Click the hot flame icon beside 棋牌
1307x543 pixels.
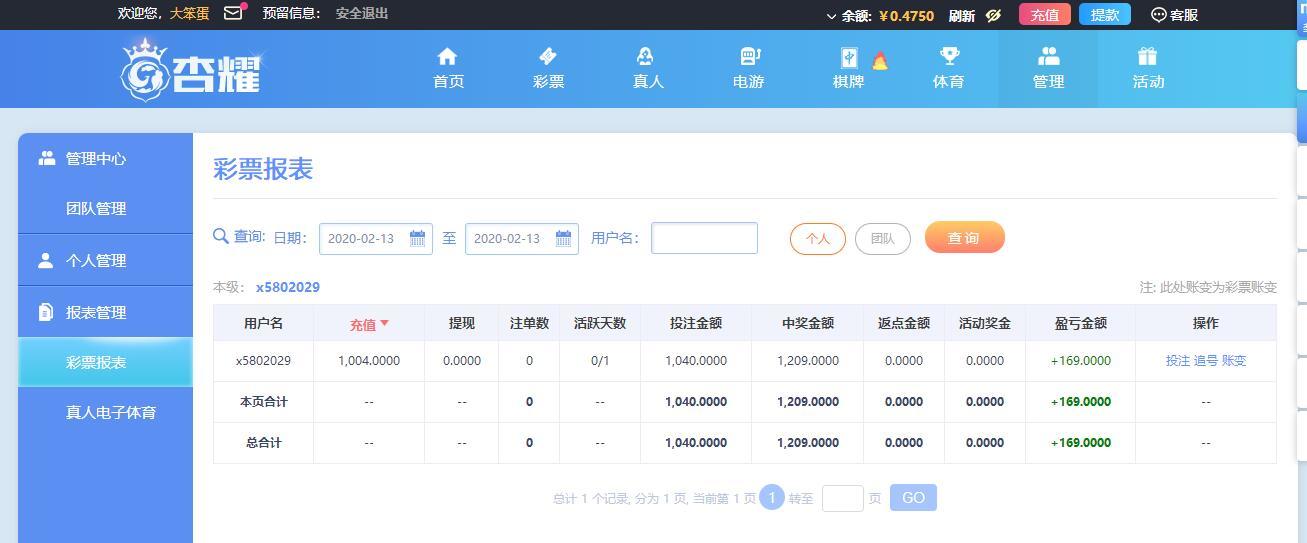click(x=880, y=61)
